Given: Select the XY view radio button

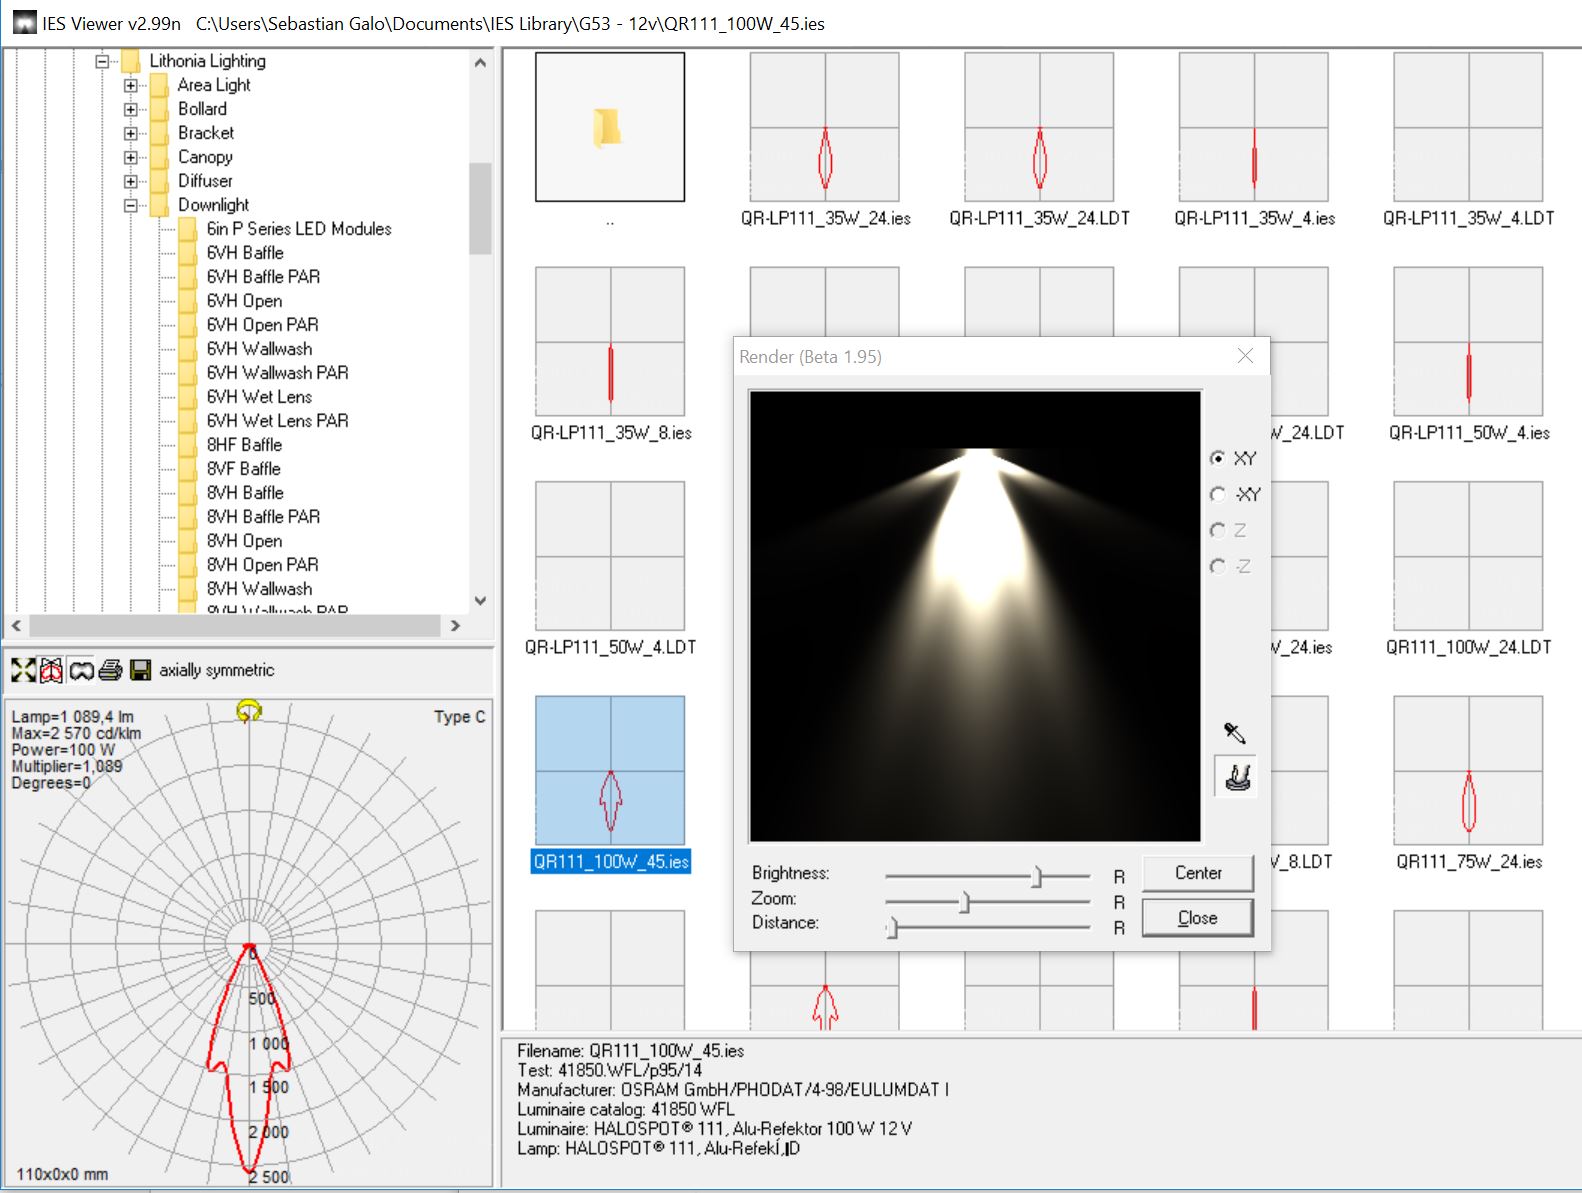Looking at the screenshot, I should [1217, 458].
